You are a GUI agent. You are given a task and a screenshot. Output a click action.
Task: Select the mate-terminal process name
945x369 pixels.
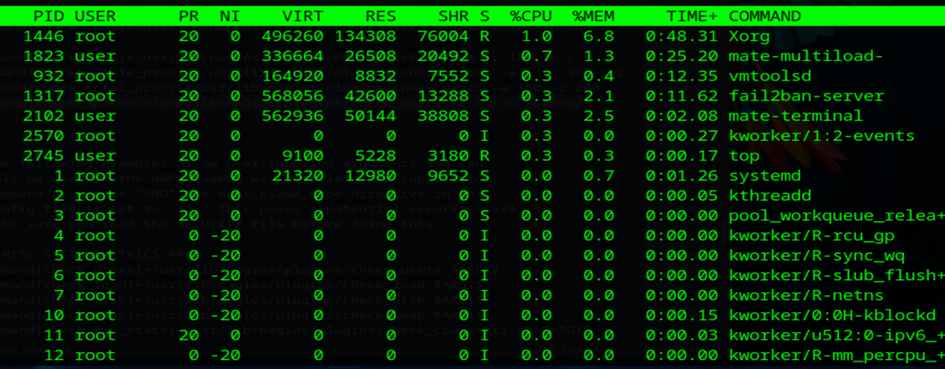coord(796,116)
